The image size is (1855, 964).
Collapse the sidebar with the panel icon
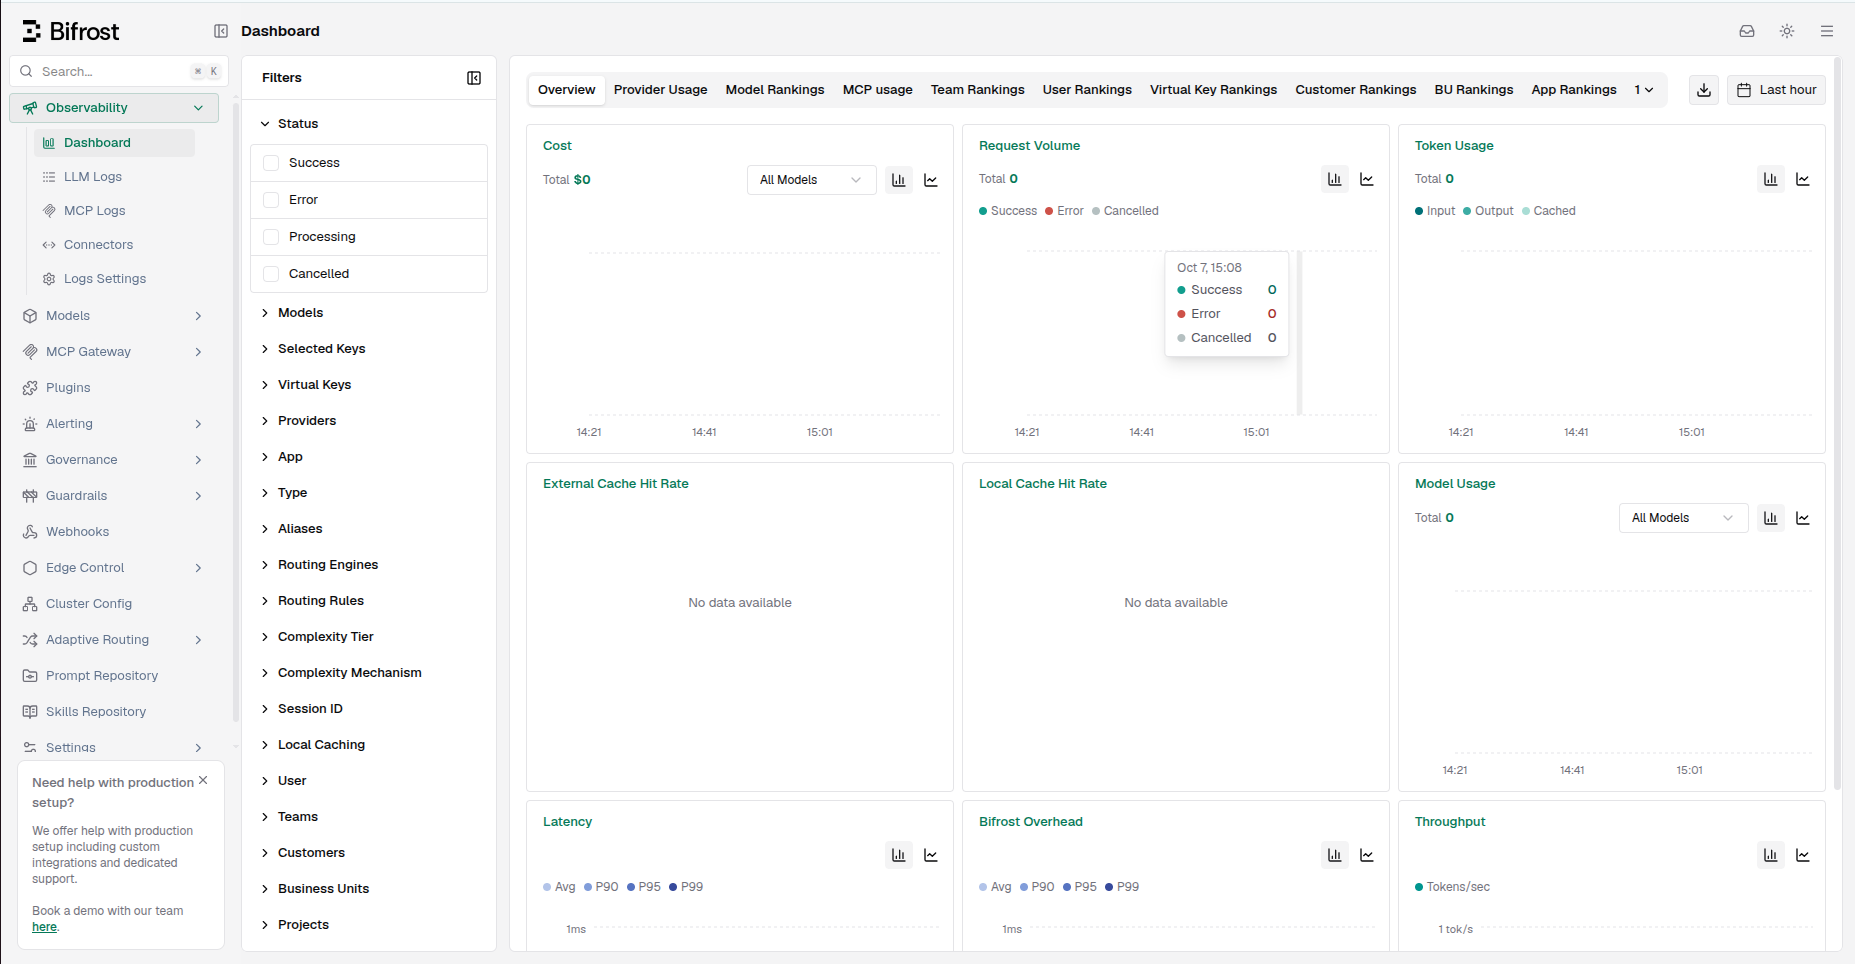[x=221, y=31]
